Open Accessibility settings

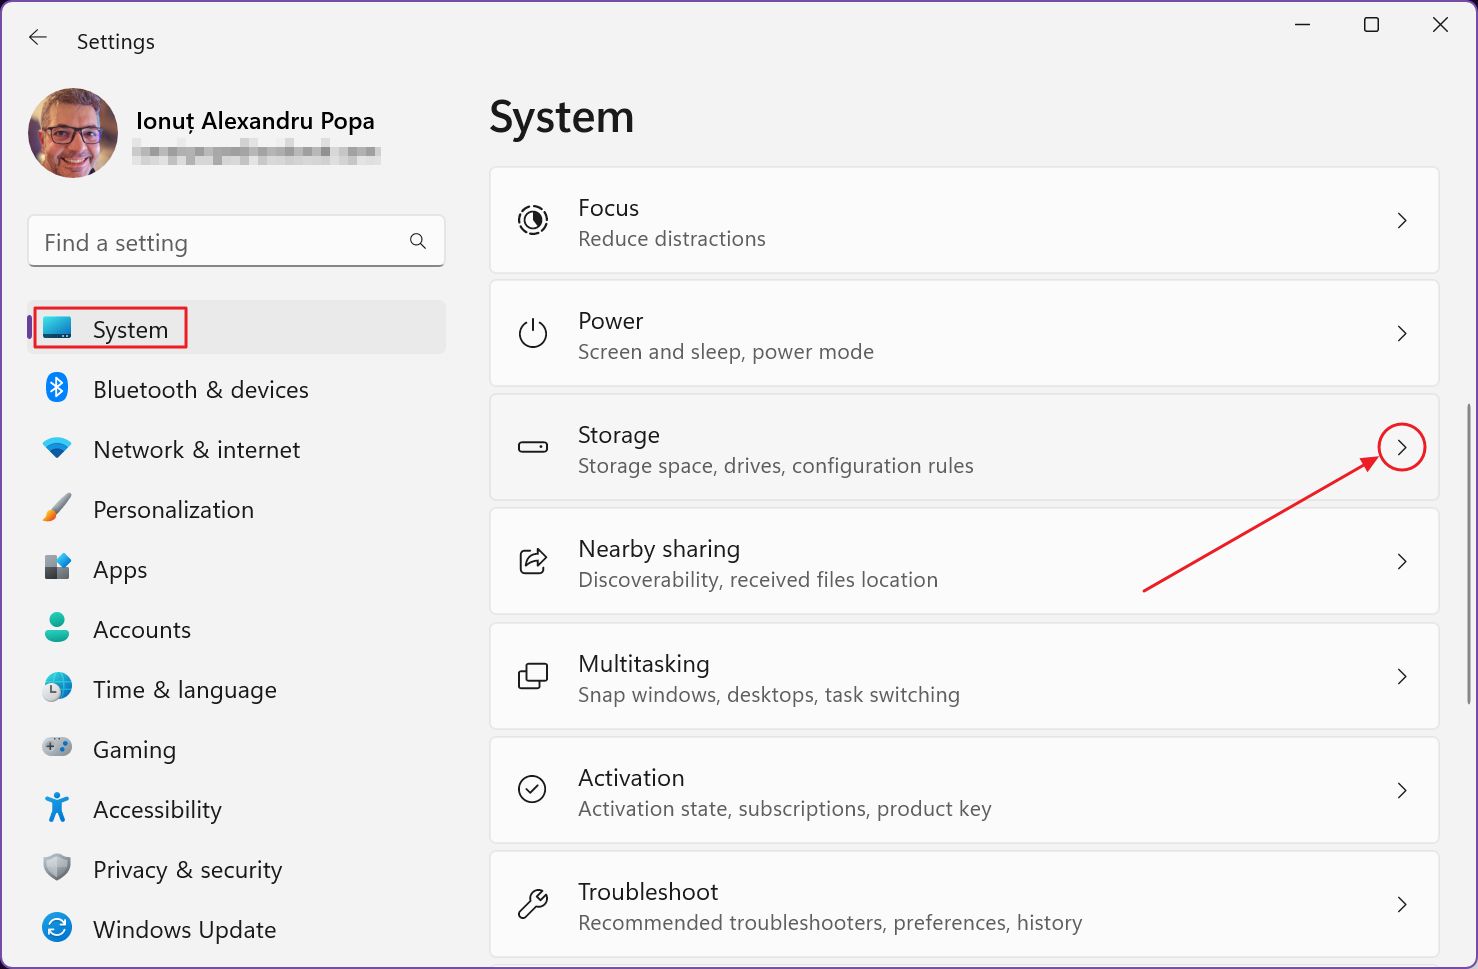click(x=157, y=810)
